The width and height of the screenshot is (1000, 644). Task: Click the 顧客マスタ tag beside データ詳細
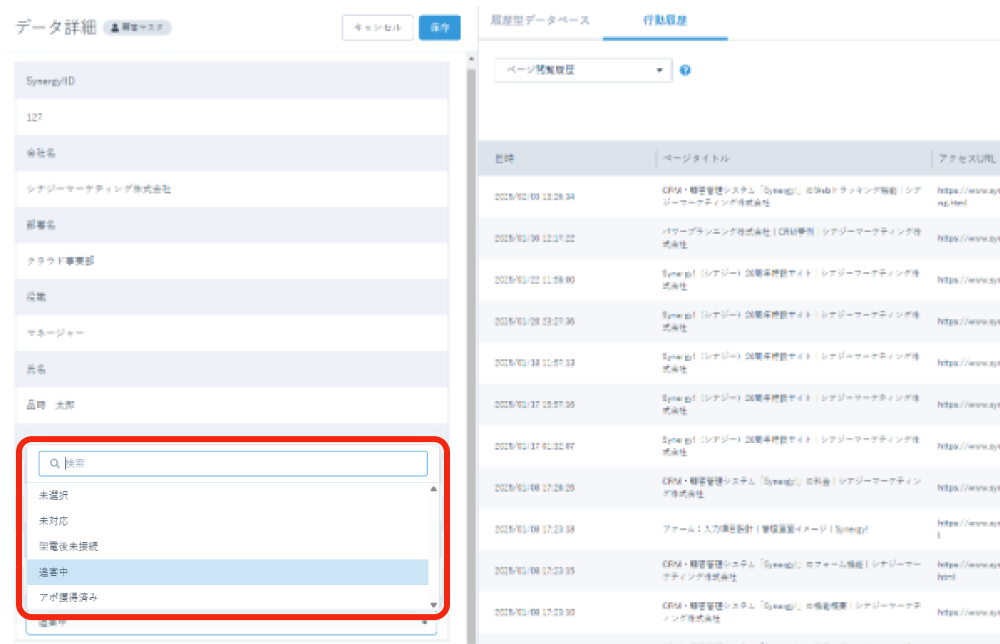[x=137, y=28]
